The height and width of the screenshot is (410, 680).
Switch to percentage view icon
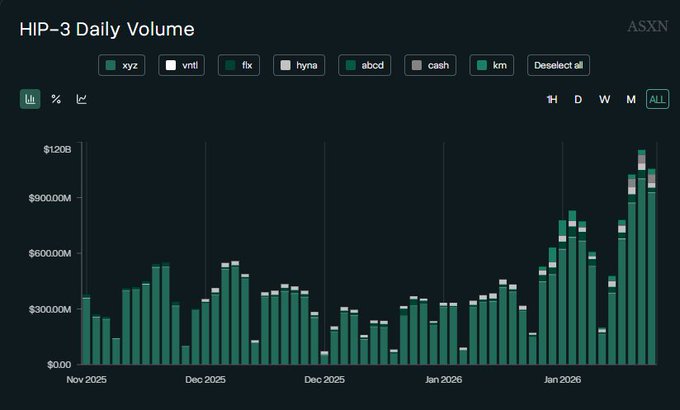56,99
